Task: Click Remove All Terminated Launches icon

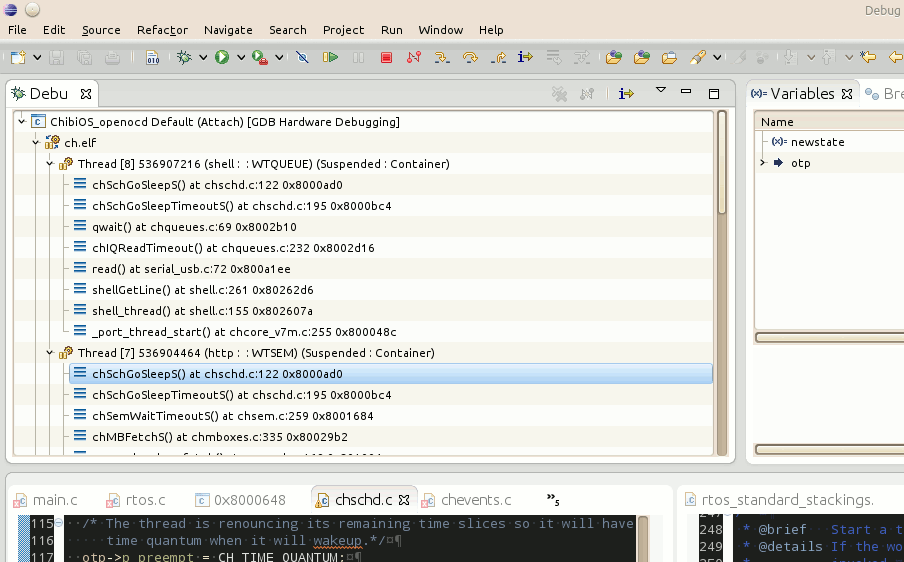Action: 559,94
